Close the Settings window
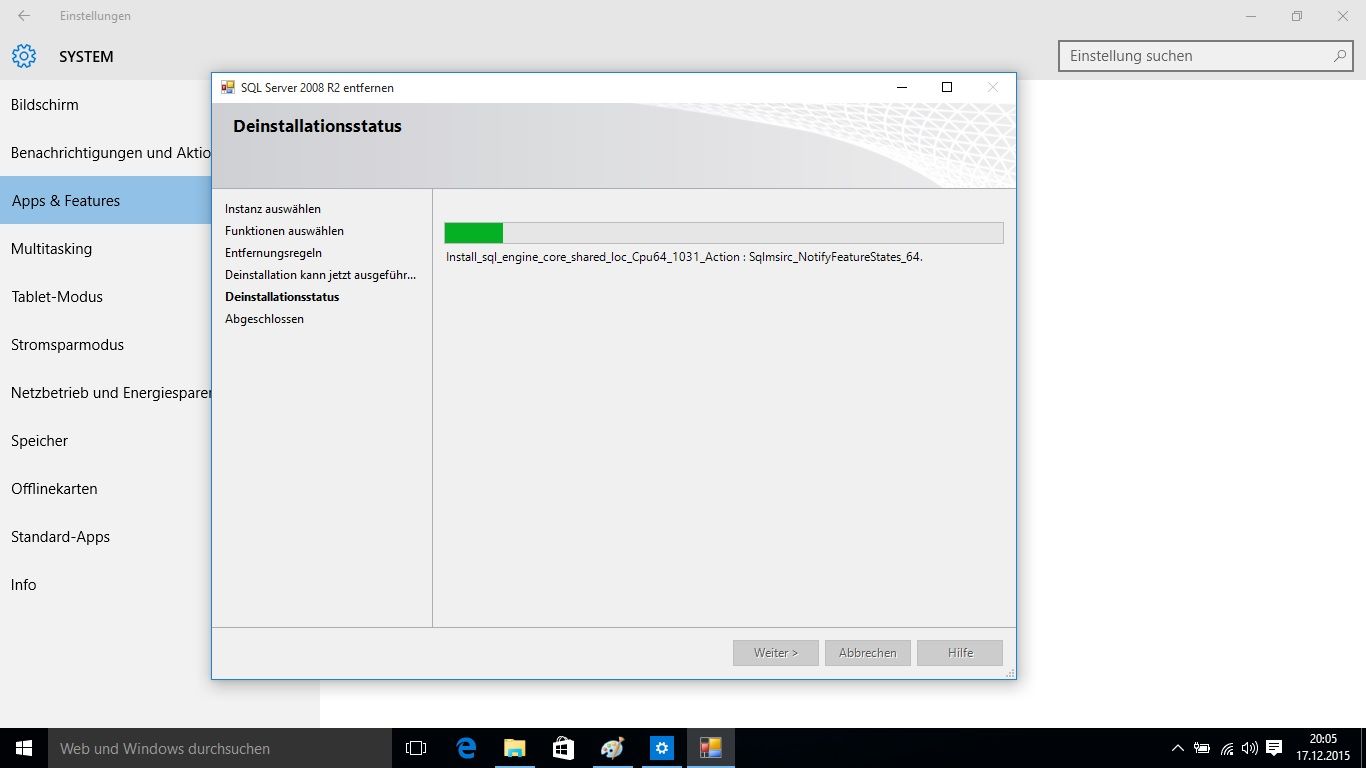 [1343, 16]
